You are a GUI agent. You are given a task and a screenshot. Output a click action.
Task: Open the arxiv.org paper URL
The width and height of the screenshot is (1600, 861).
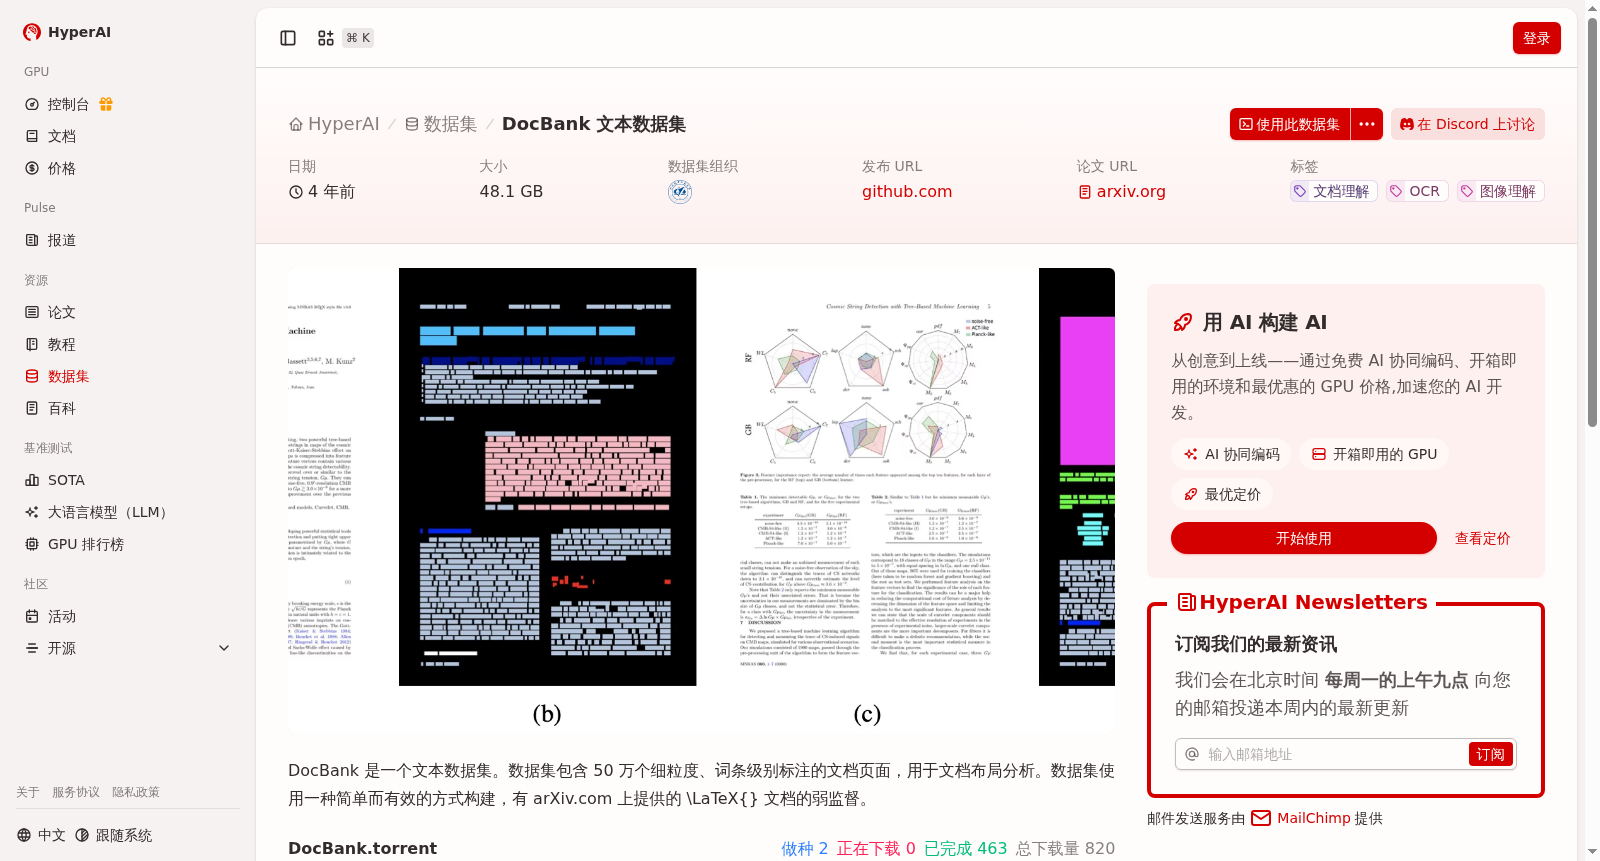coord(1131,192)
